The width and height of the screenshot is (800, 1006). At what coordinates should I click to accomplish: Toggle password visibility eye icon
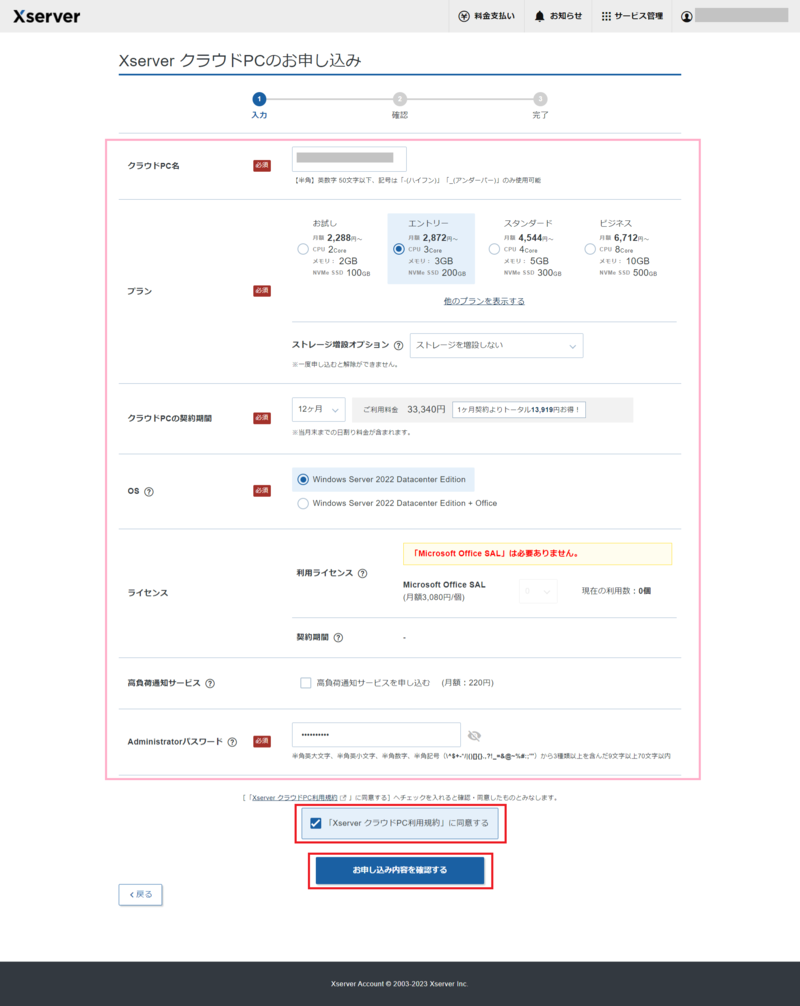[474, 736]
